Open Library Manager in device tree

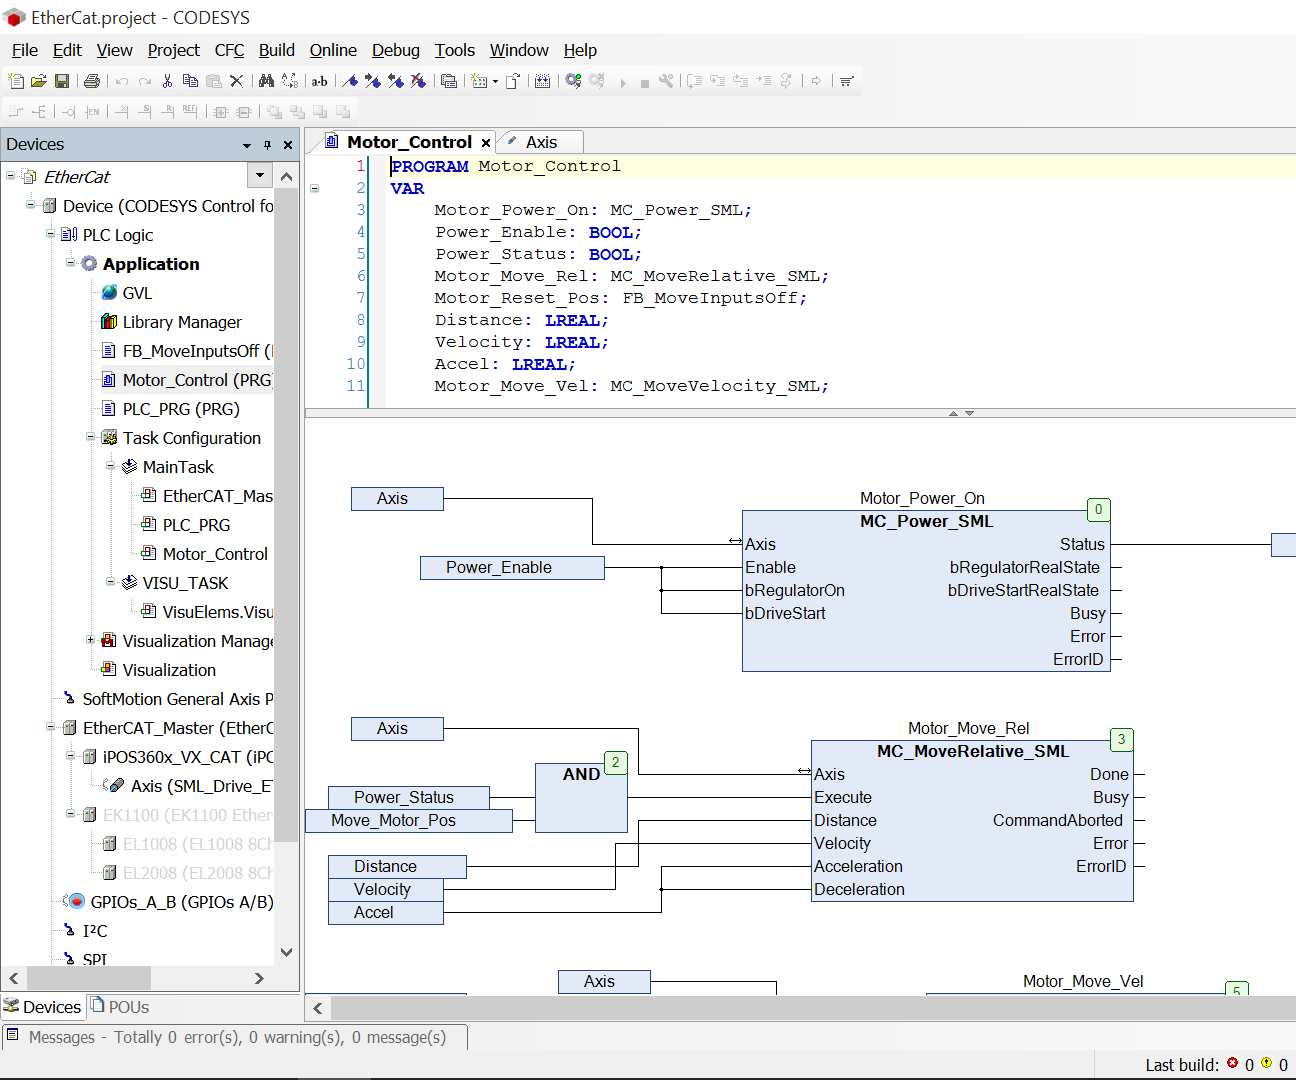pos(181,322)
